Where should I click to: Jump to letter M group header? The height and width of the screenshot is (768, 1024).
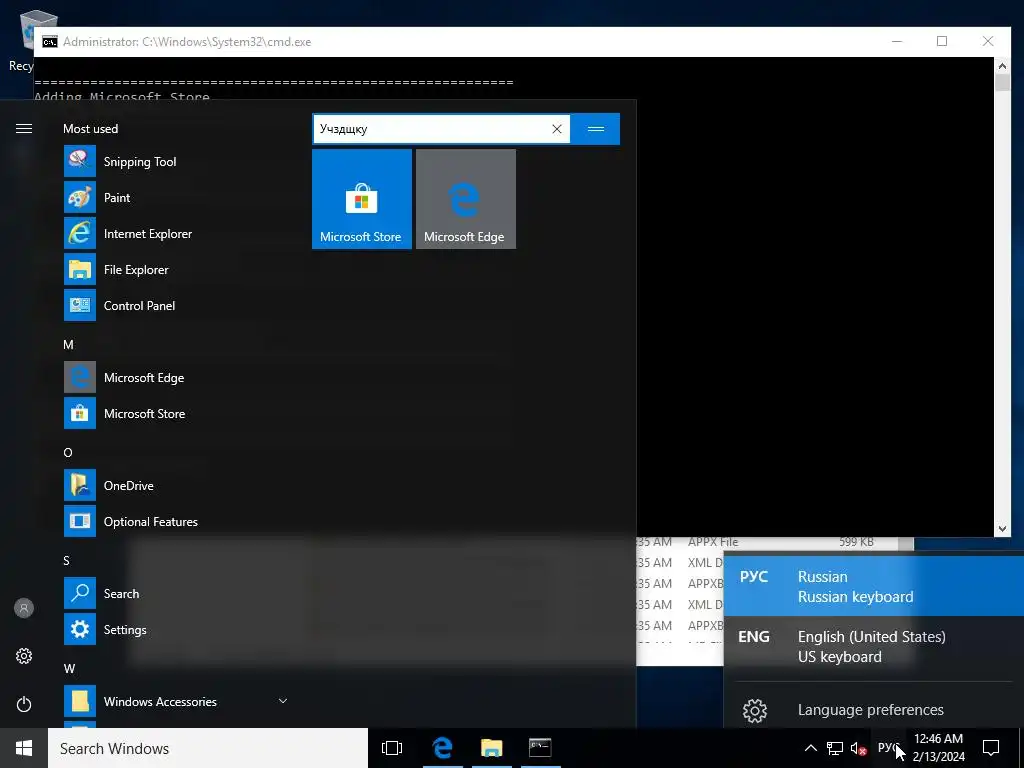pos(69,345)
